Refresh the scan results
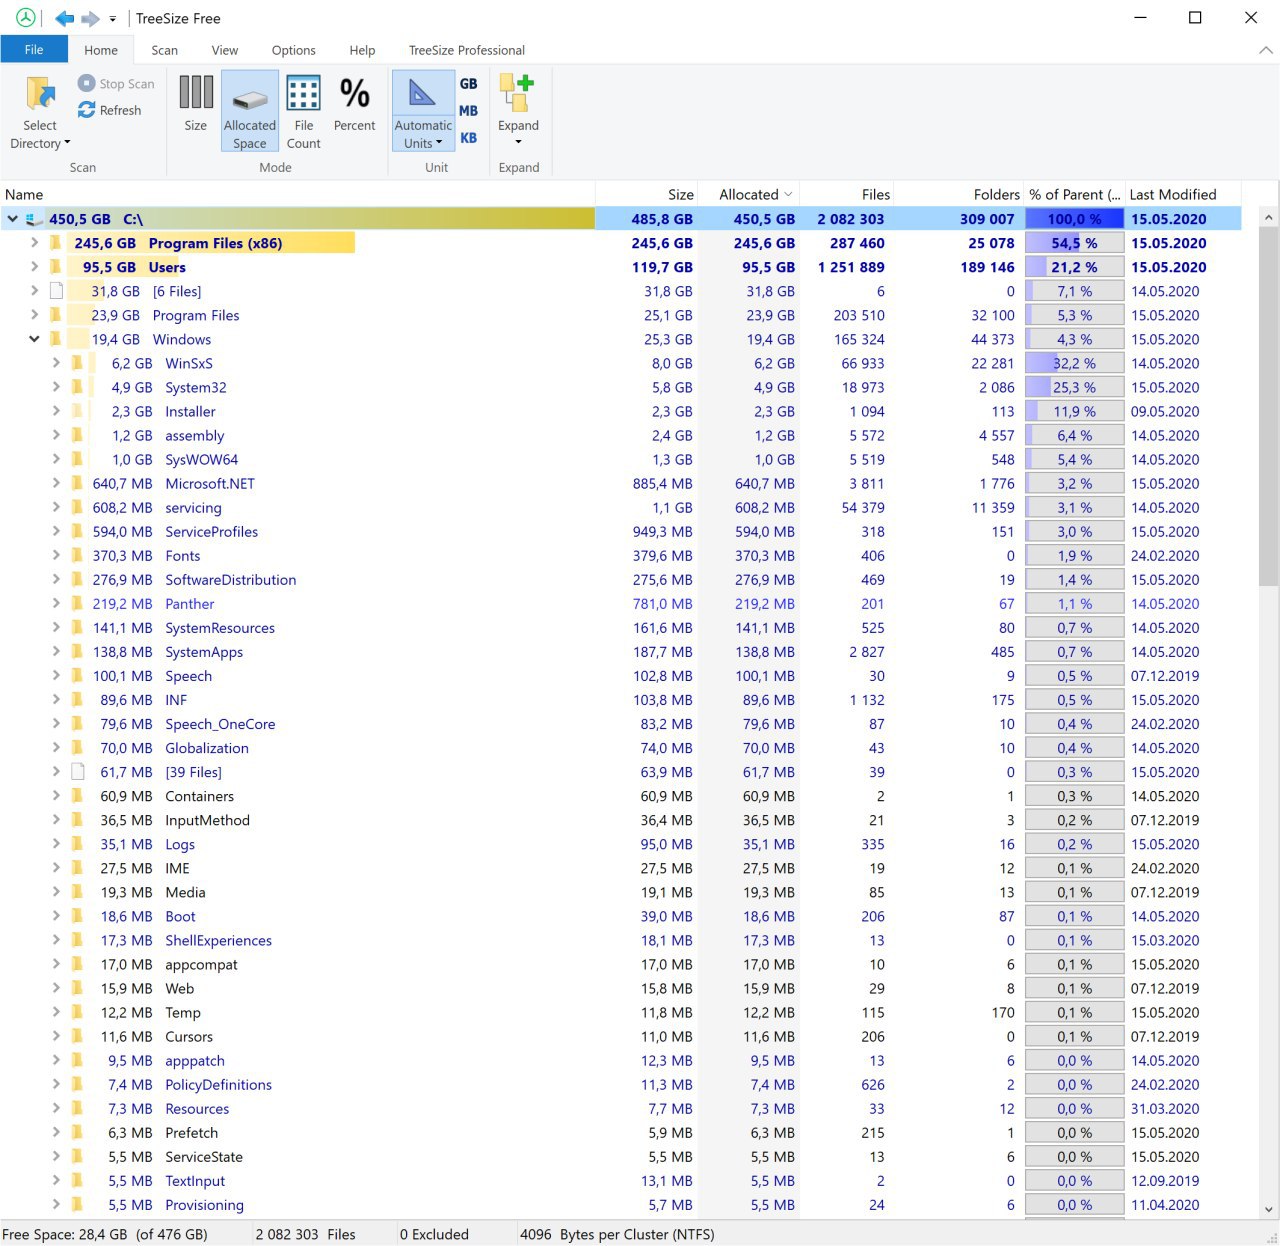1280x1246 pixels. point(109,110)
